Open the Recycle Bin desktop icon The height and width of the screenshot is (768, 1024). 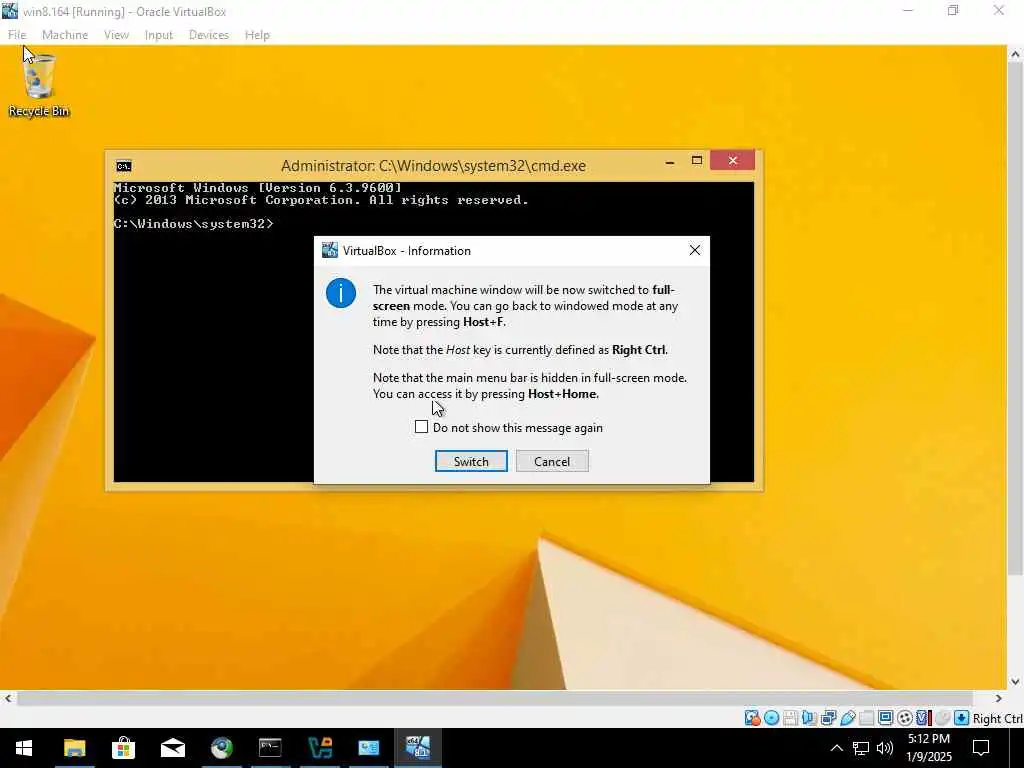click(x=39, y=86)
